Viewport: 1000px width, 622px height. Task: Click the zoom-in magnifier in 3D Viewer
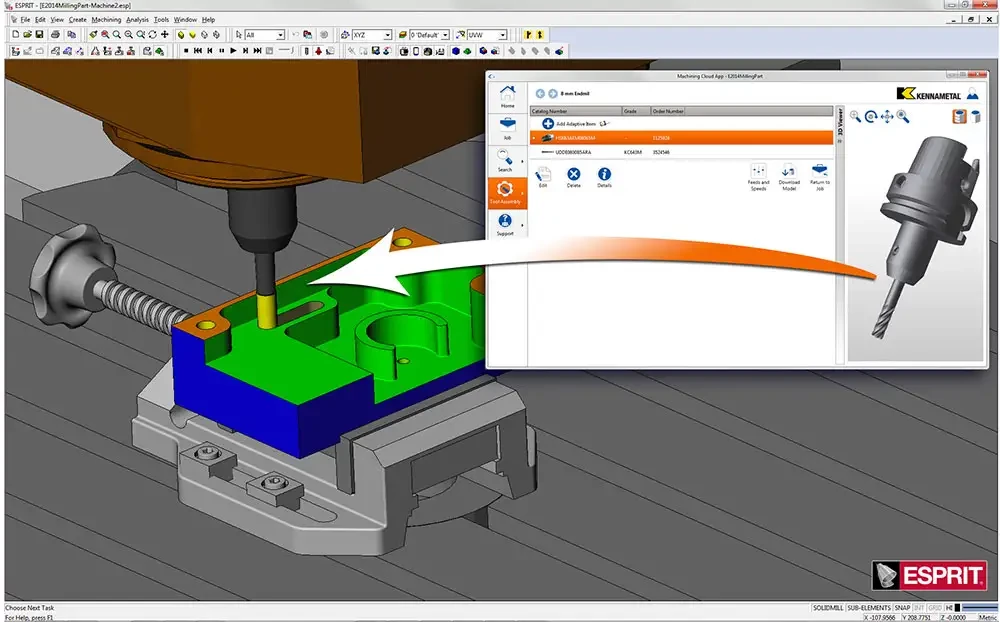[x=855, y=116]
